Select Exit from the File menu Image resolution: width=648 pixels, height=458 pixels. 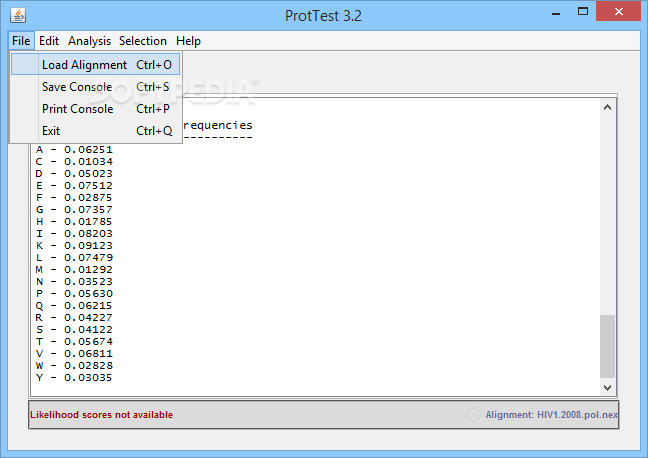[95, 131]
